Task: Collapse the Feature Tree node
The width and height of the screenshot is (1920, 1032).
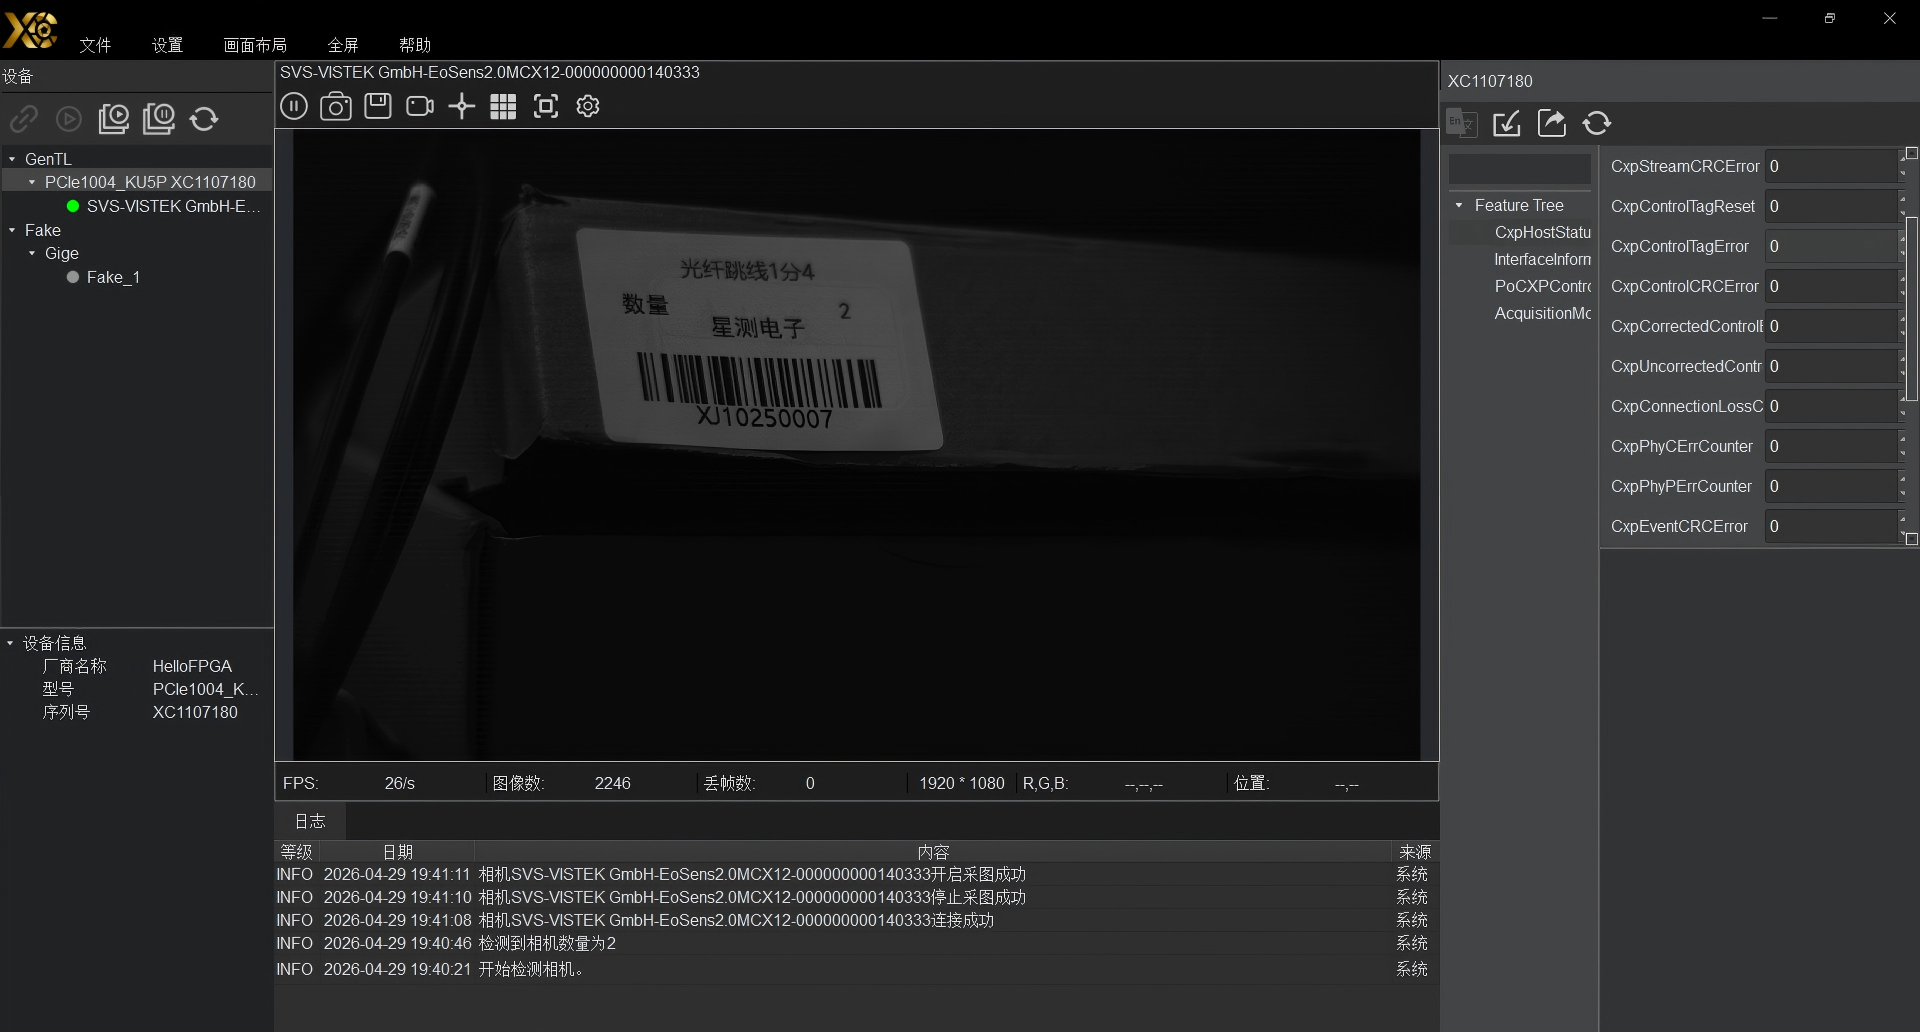Action: click(x=1459, y=205)
